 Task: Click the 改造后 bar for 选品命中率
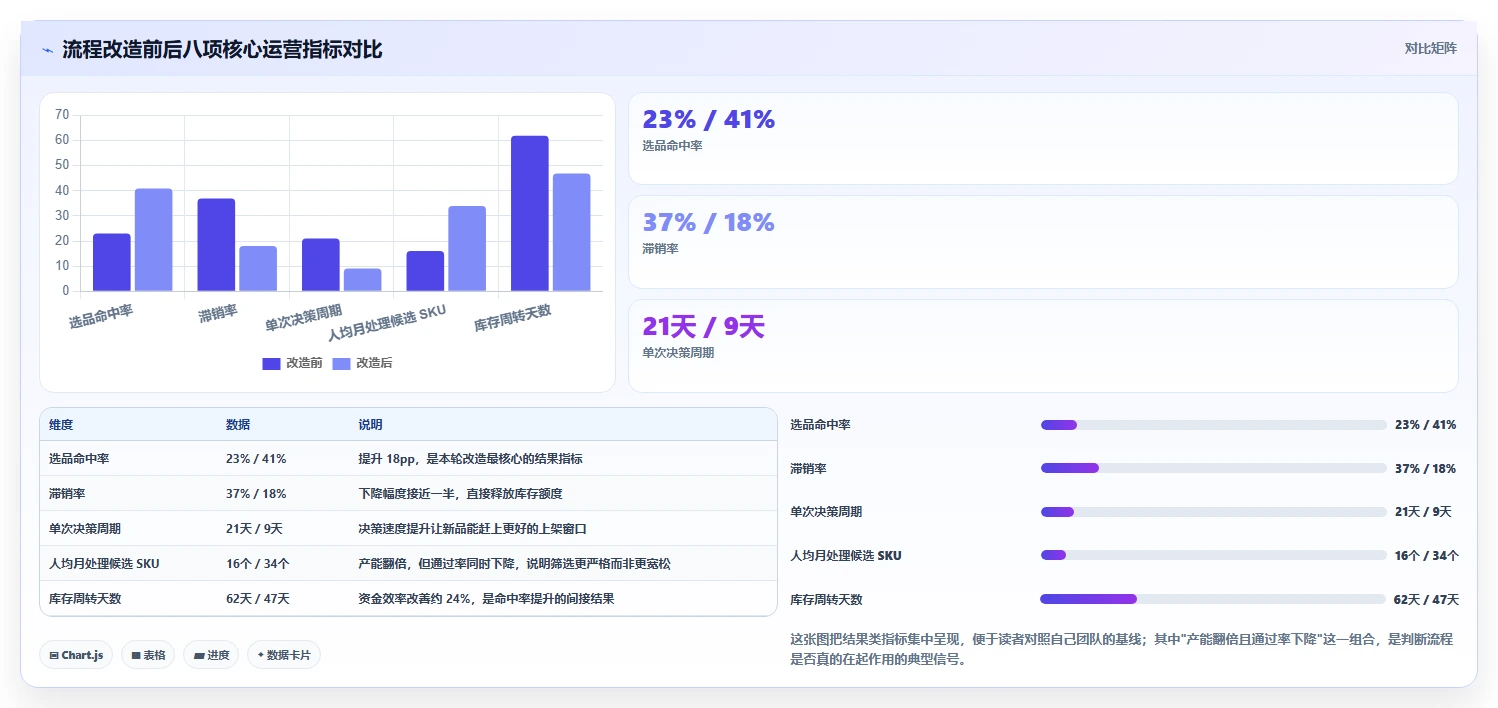pos(154,240)
